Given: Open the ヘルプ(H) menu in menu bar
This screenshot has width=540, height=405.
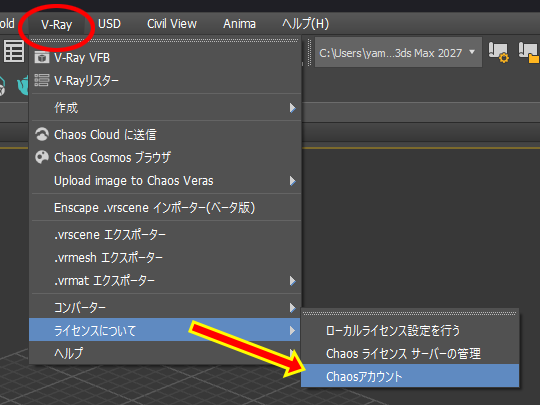Looking at the screenshot, I should tap(305, 24).
